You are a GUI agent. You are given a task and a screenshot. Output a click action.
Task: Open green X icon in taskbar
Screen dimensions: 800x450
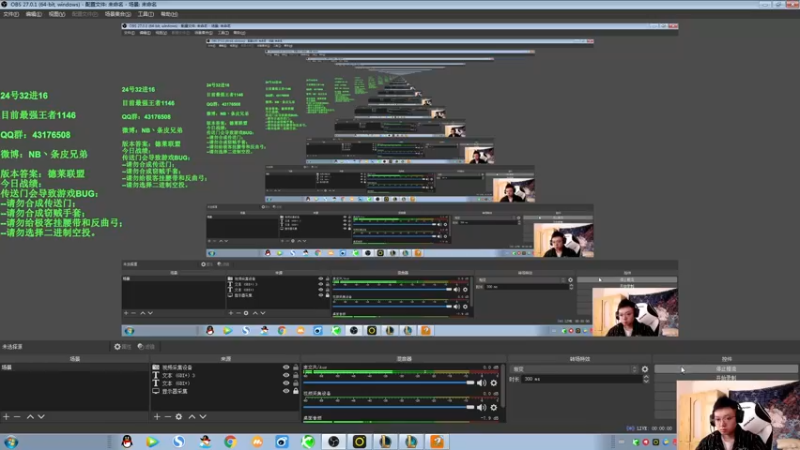tap(308, 442)
